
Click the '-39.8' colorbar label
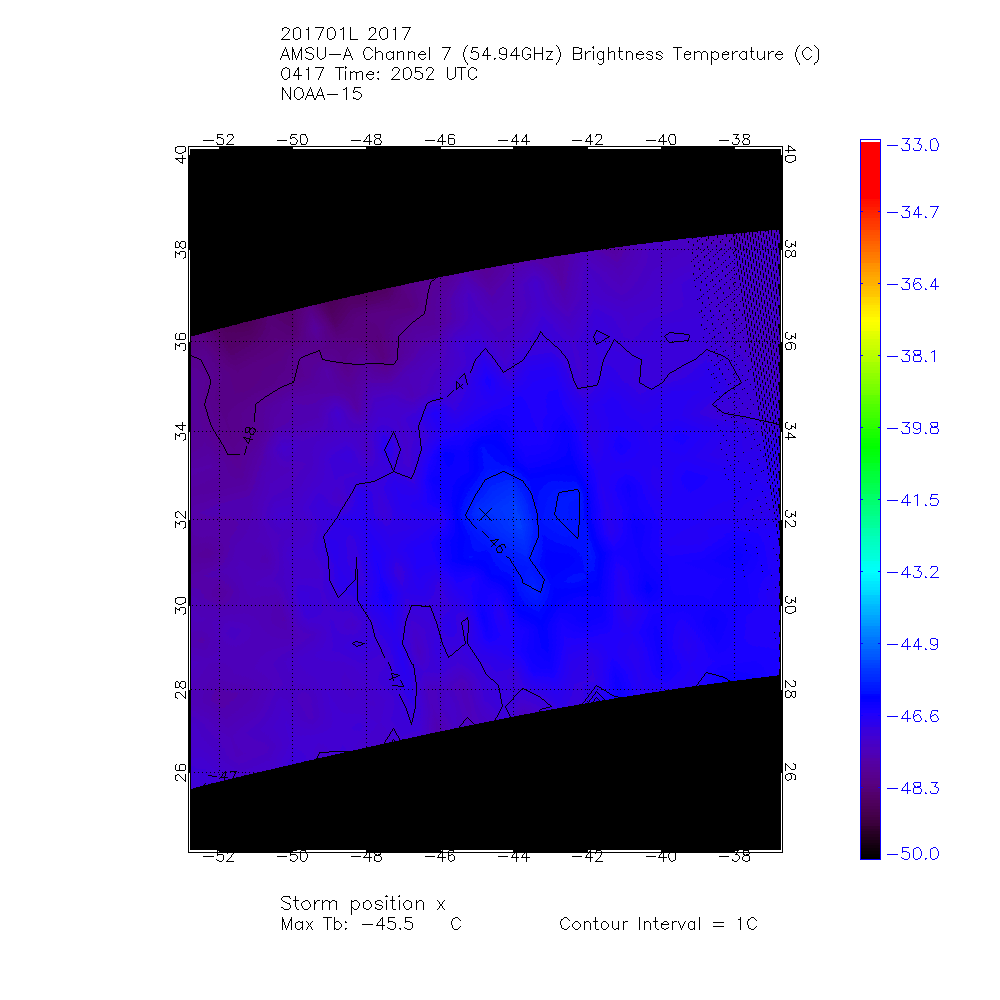coord(913,429)
